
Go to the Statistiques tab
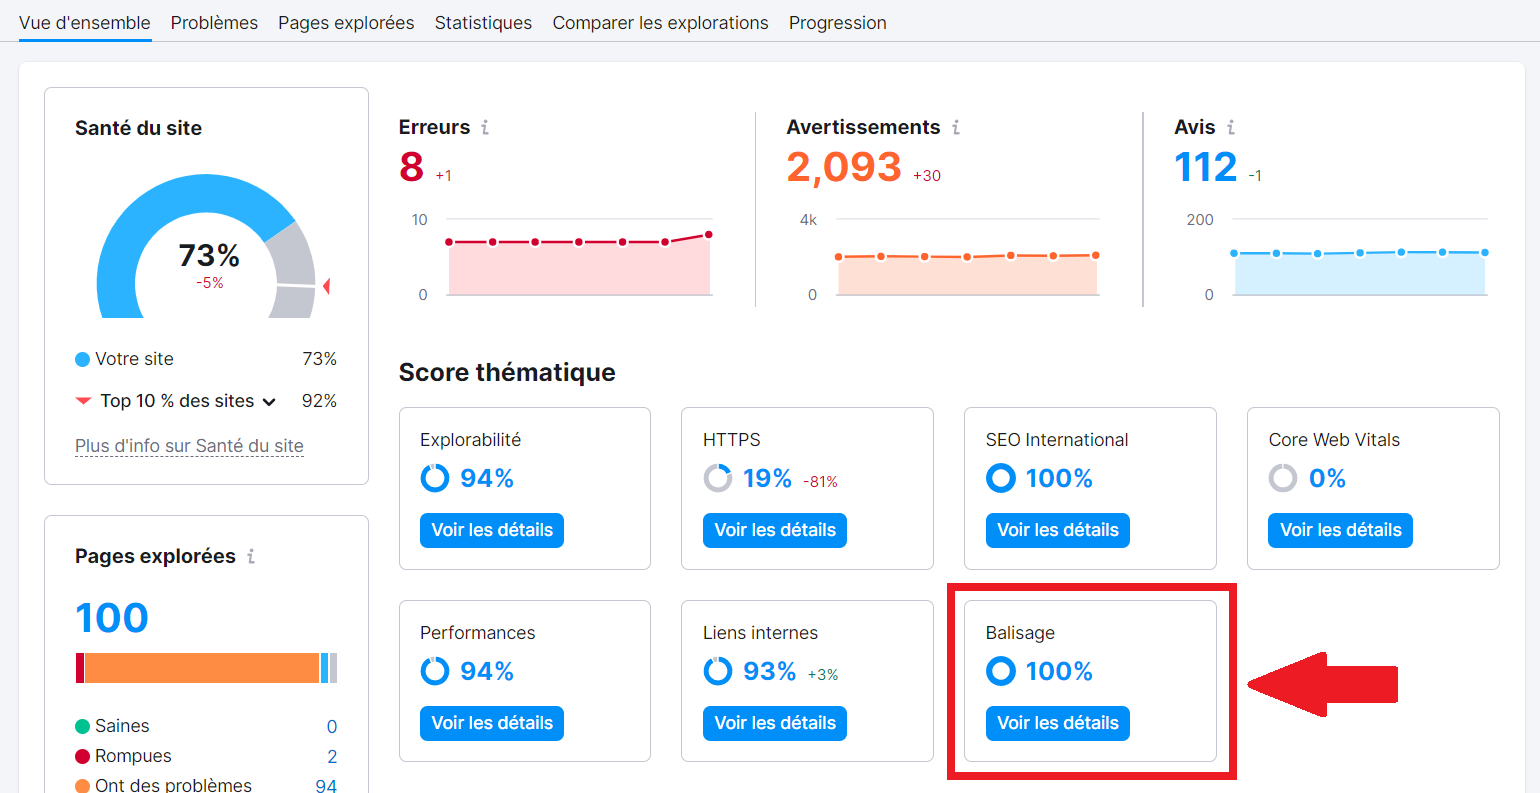[483, 22]
